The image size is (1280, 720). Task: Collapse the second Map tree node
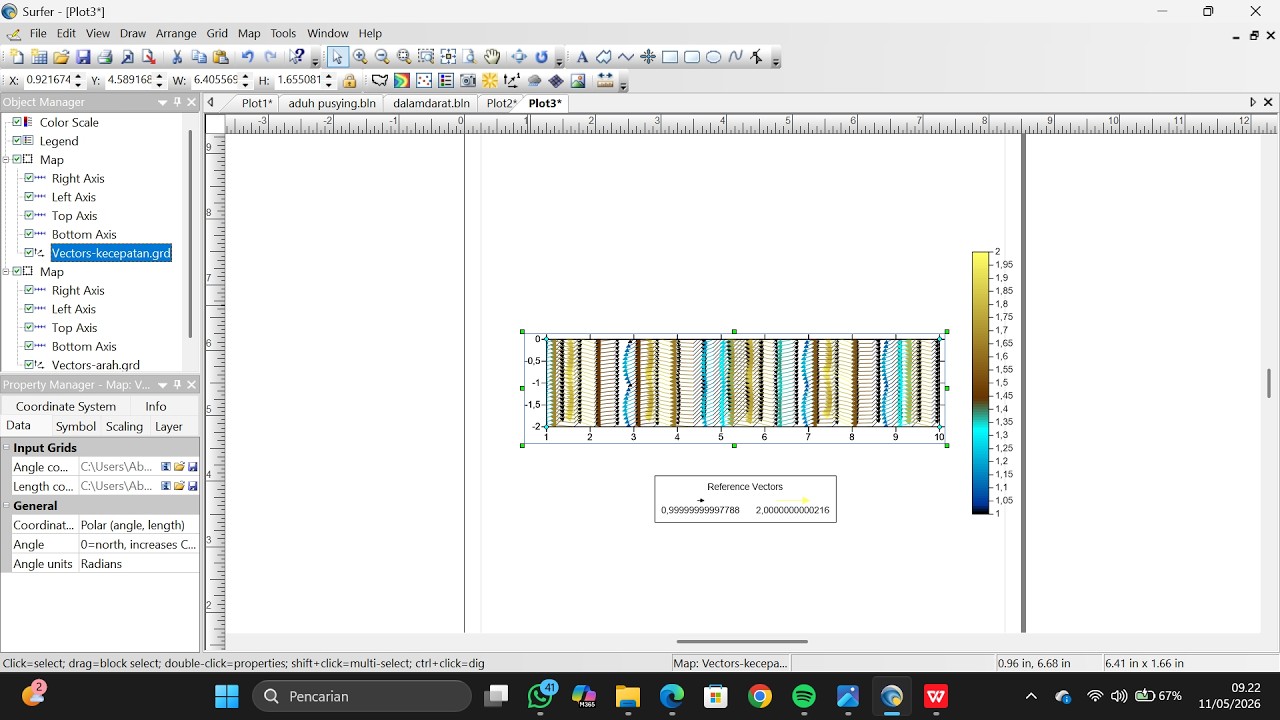point(6,272)
